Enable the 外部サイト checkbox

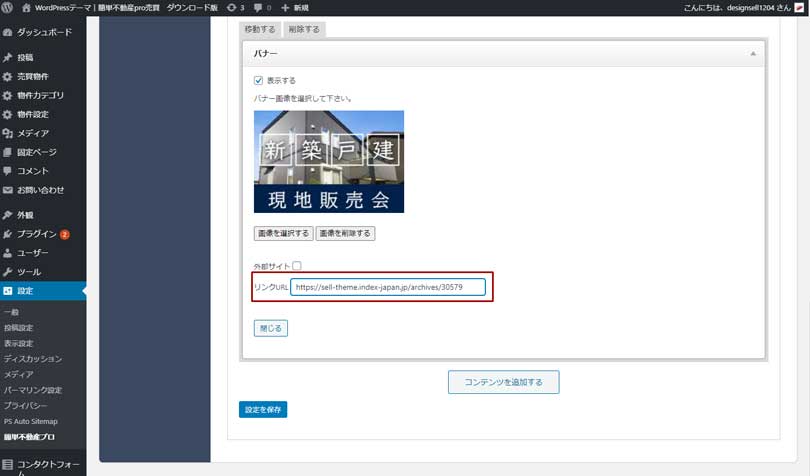click(x=297, y=266)
